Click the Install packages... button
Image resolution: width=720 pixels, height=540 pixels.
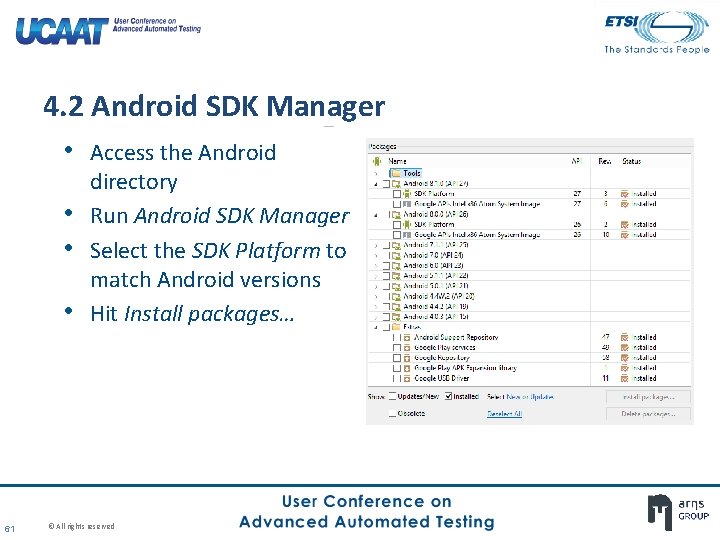point(648,397)
